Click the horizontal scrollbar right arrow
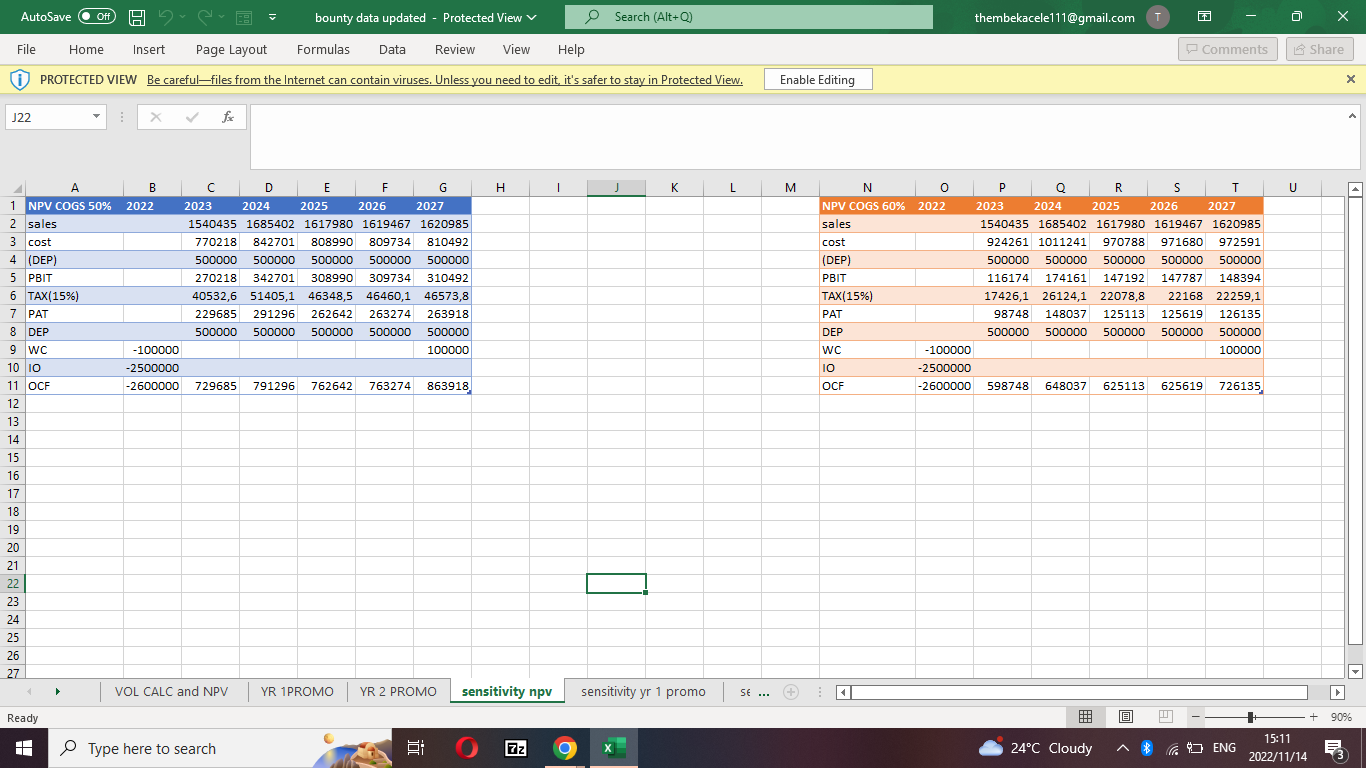The image size is (1366, 768). pyautogui.click(x=1338, y=692)
